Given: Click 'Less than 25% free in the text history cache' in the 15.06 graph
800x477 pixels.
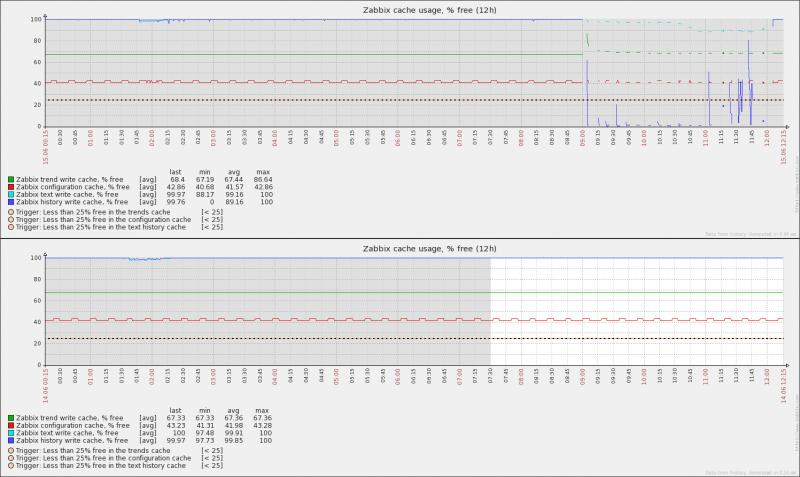Looking at the screenshot, I should 114,227.
